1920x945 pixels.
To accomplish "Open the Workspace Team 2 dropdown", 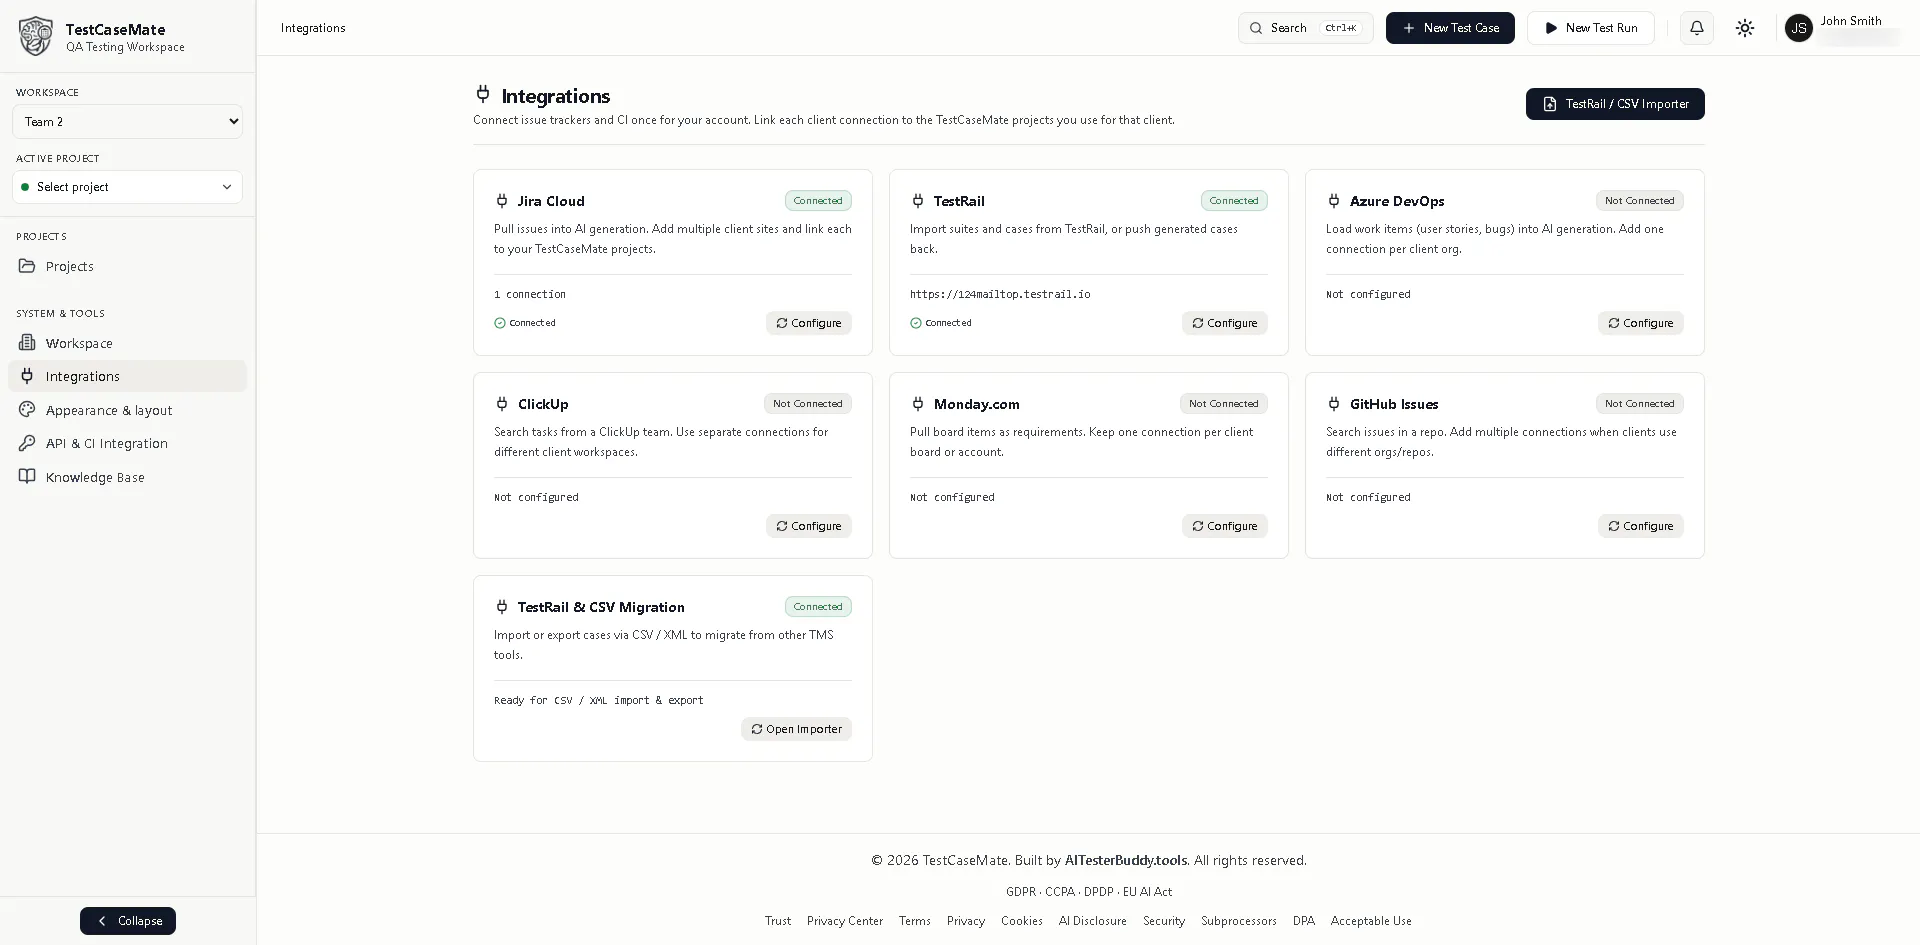I will (127, 122).
